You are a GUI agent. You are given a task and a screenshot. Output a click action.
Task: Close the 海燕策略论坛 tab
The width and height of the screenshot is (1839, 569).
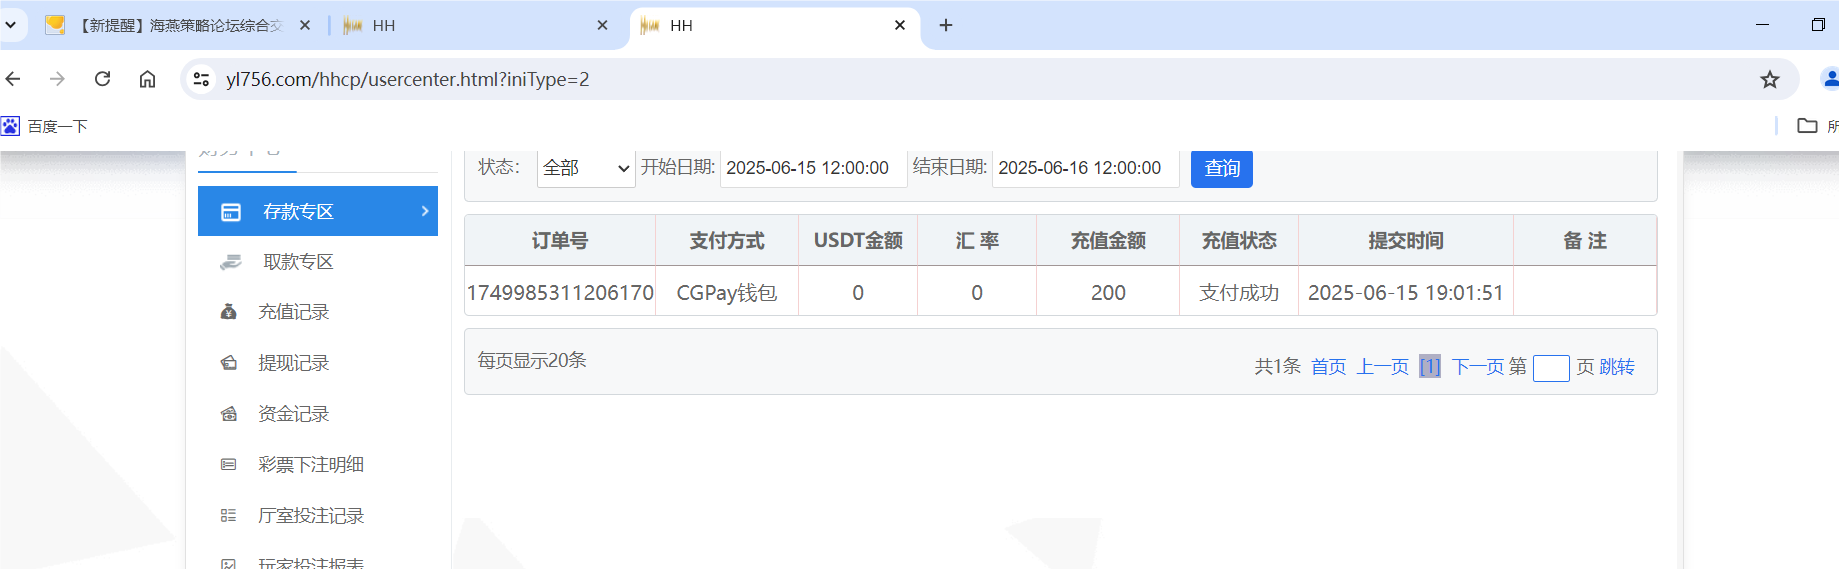[305, 25]
